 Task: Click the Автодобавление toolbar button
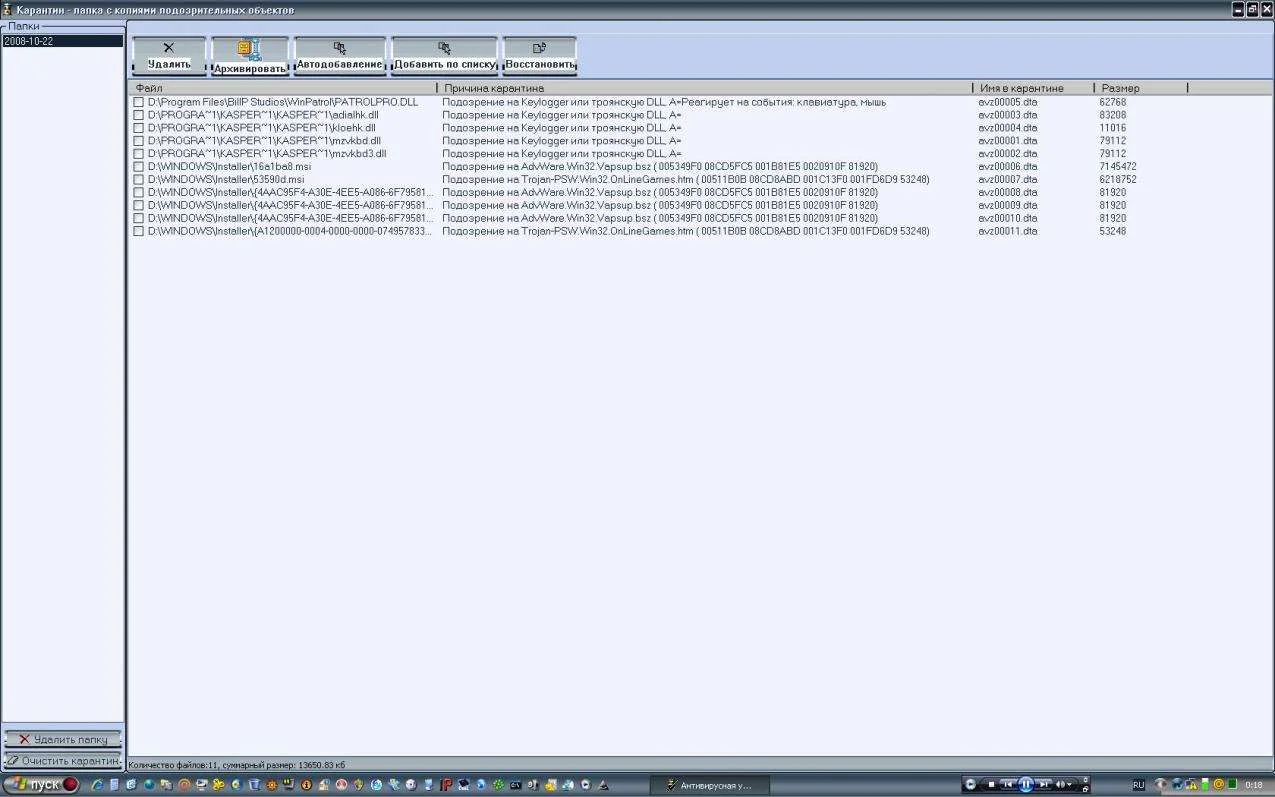coord(340,56)
